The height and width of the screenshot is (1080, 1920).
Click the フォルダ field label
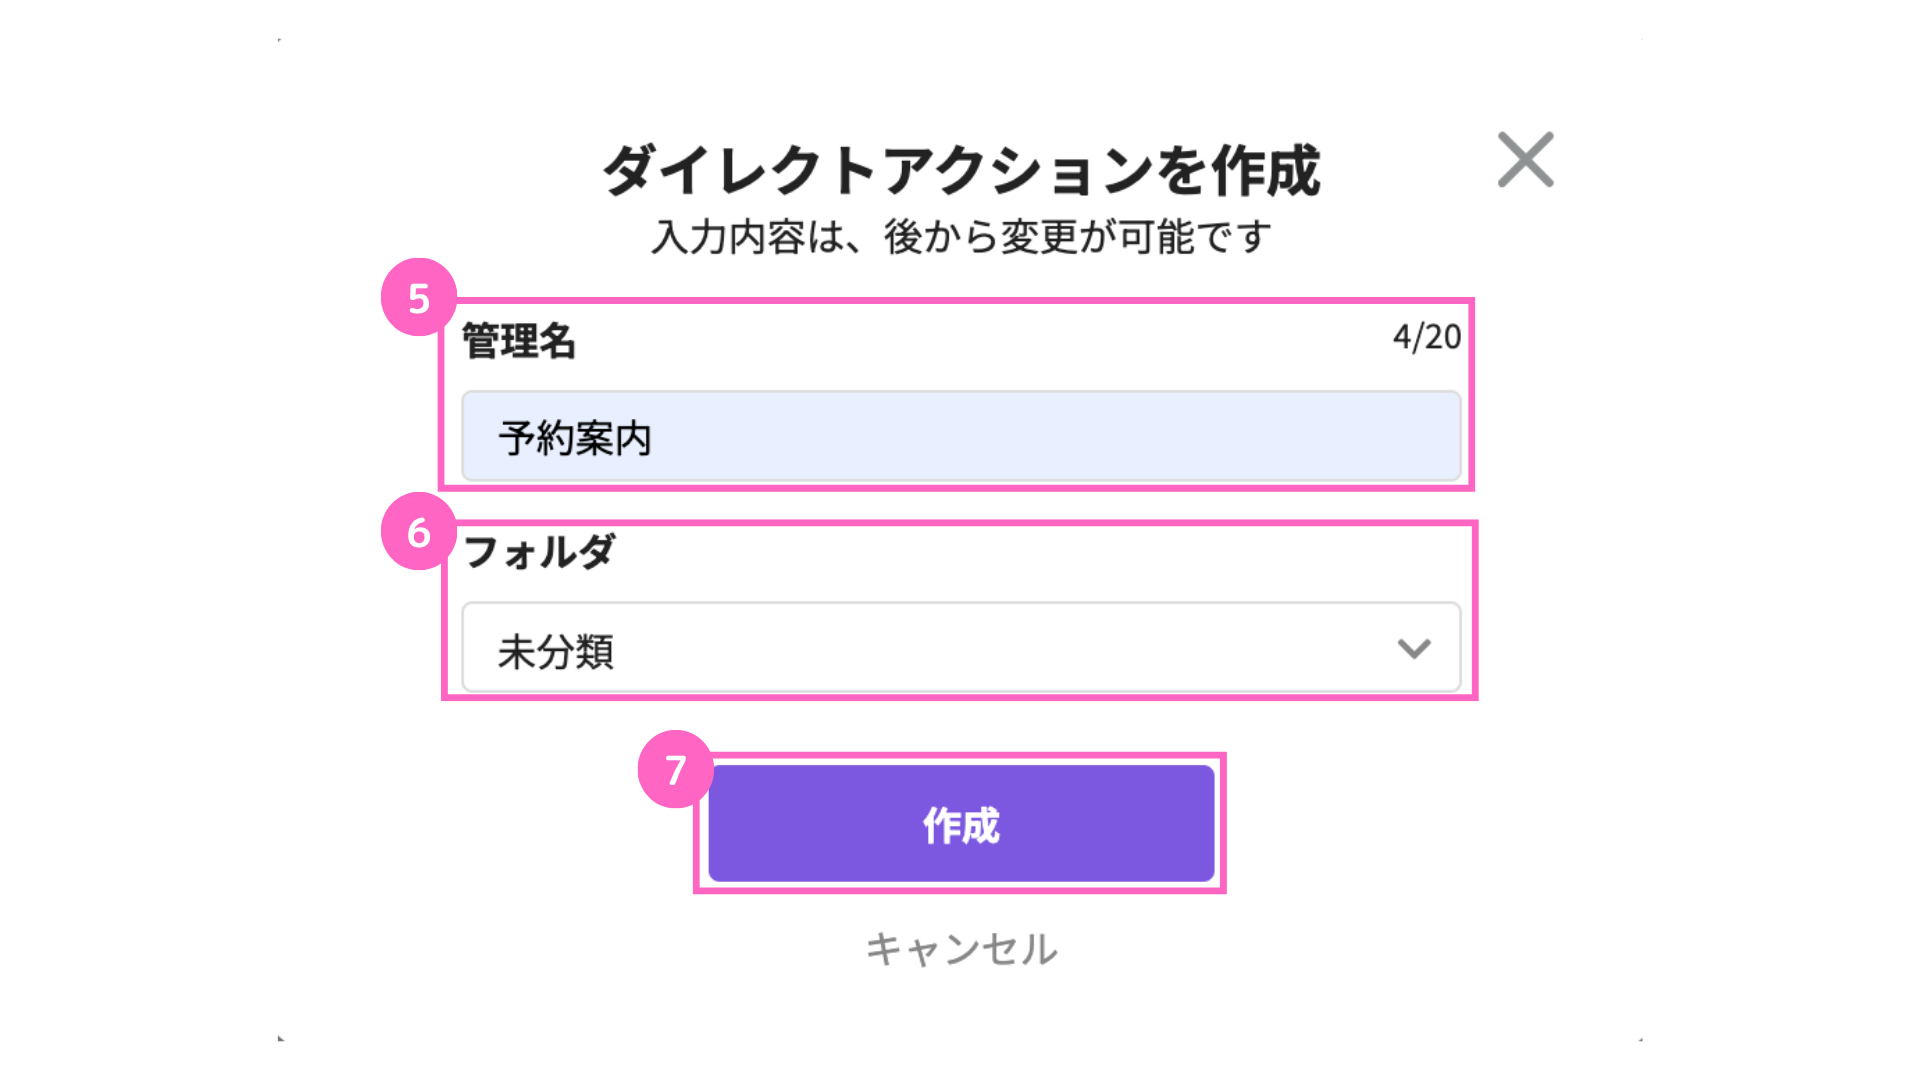[539, 552]
